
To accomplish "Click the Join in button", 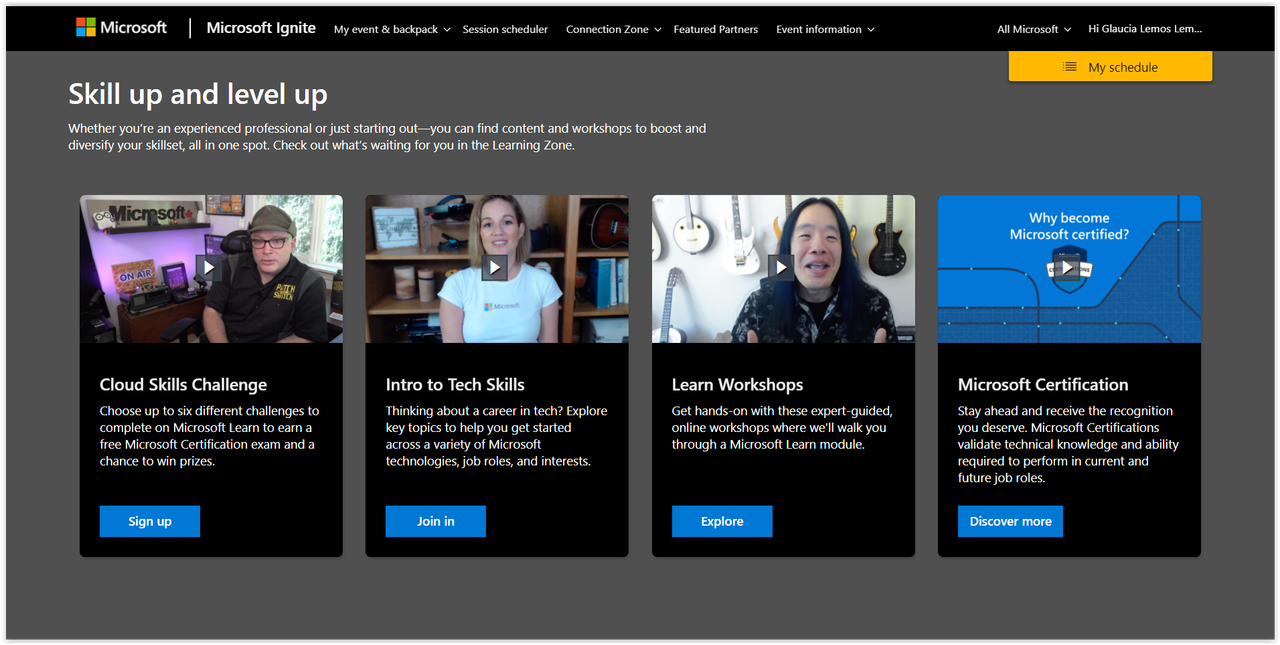I will pyautogui.click(x=436, y=521).
